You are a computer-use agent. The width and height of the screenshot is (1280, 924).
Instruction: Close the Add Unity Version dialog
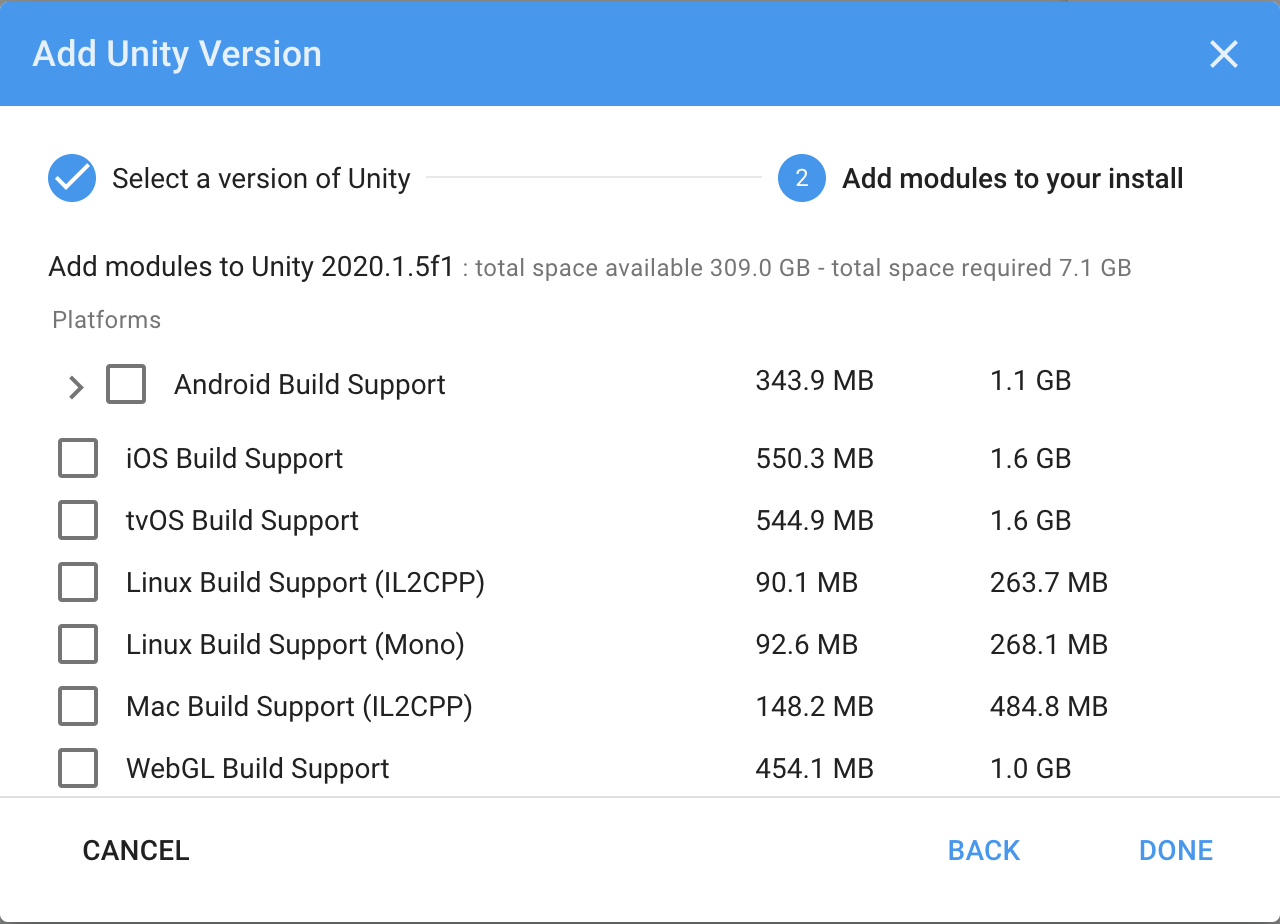click(x=1223, y=54)
